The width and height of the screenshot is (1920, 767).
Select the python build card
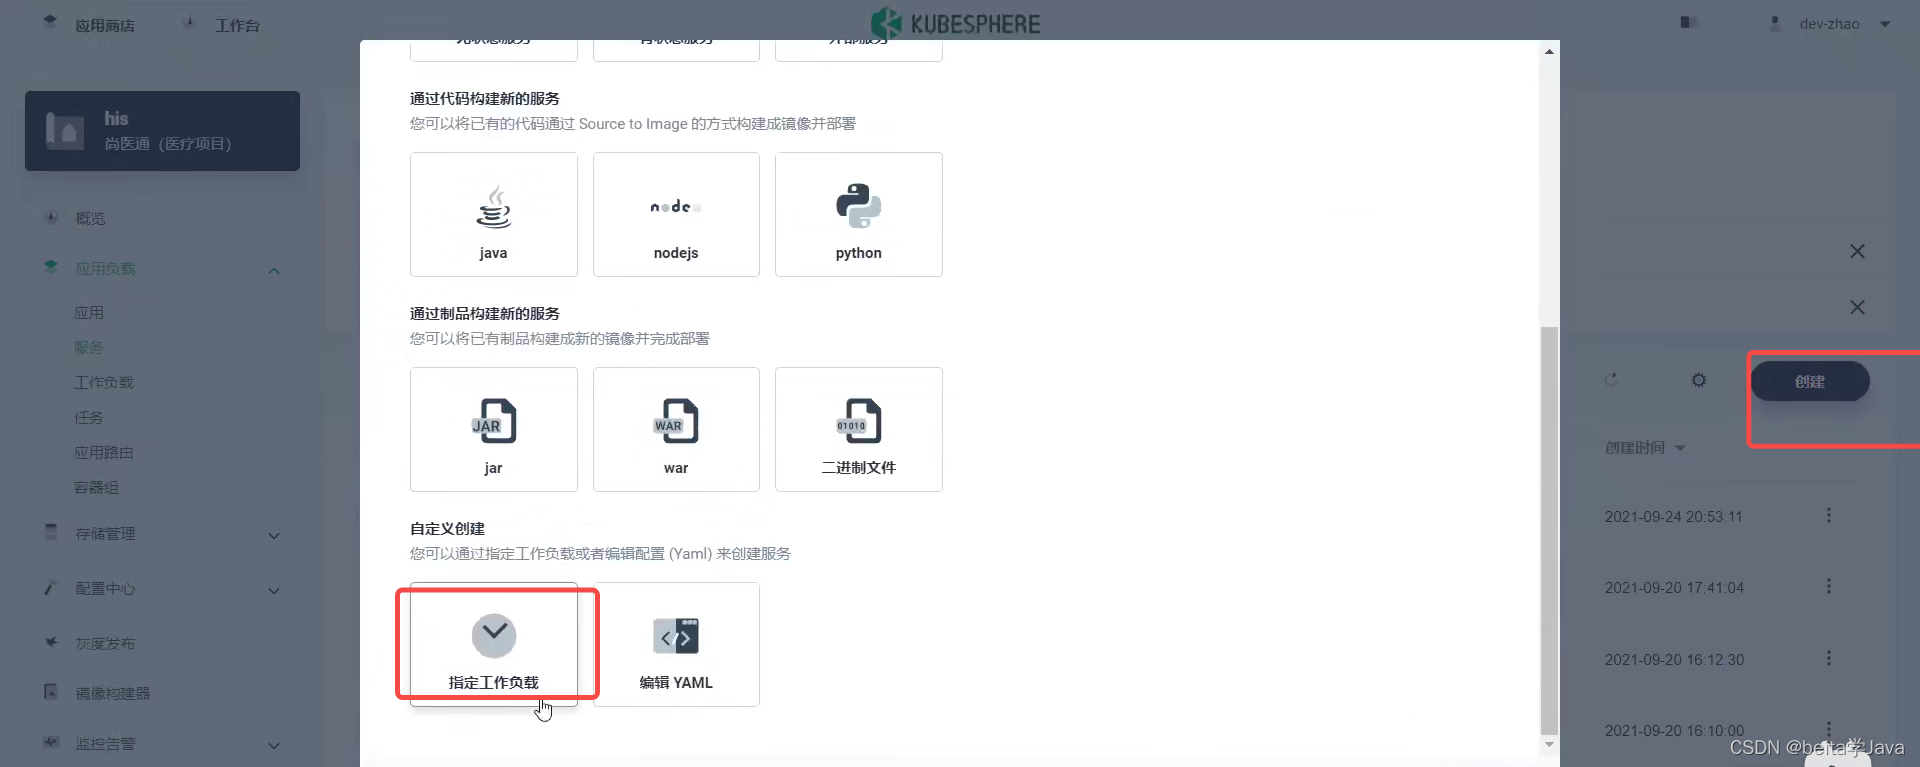[859, 214]
